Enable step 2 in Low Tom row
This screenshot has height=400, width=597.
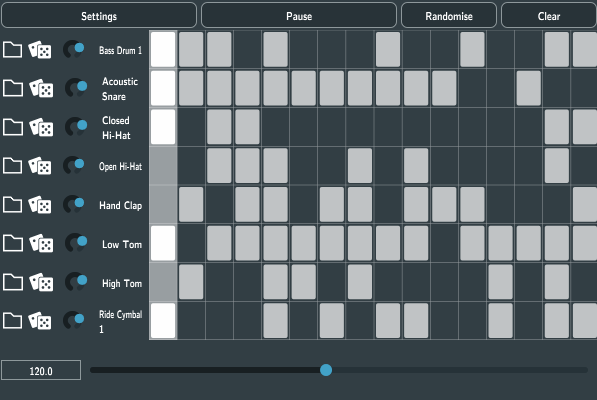tap(191, 243)
